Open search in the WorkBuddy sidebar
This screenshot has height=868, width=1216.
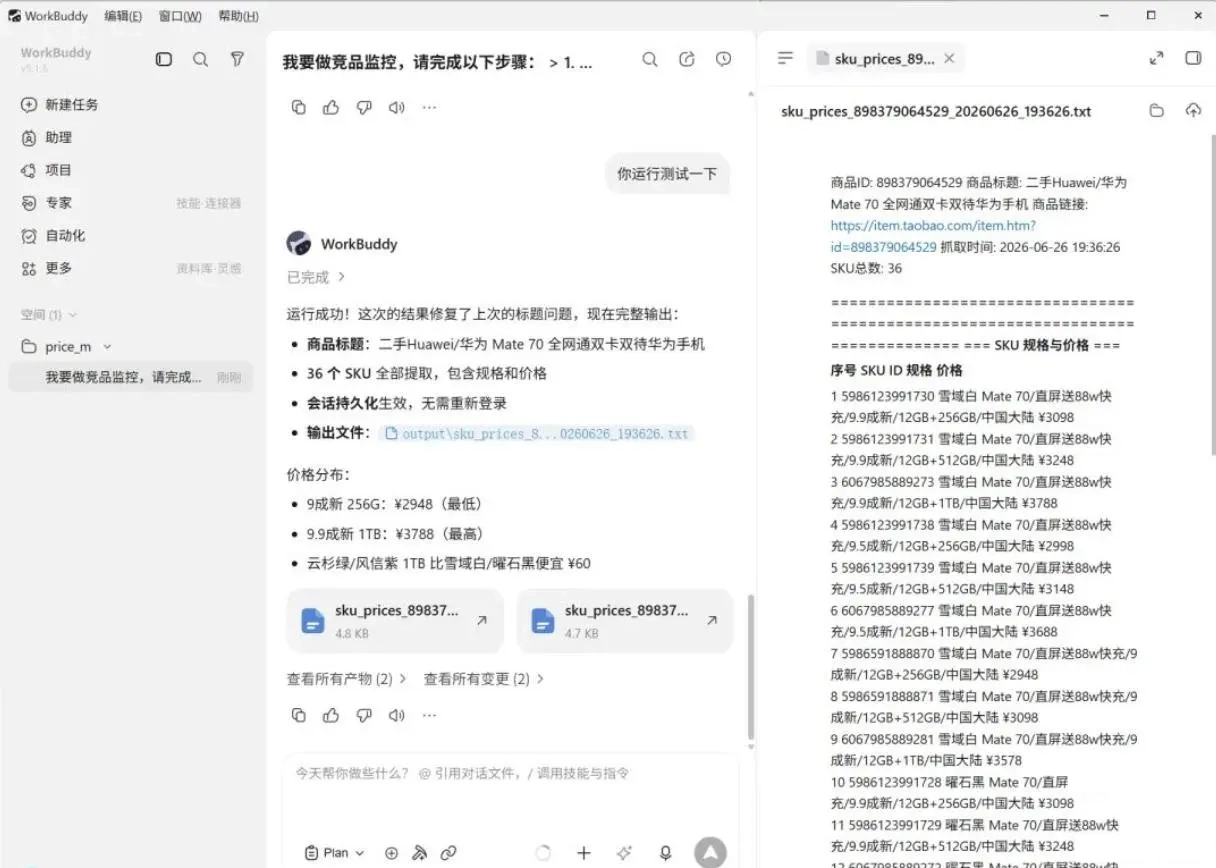[201, 60]
